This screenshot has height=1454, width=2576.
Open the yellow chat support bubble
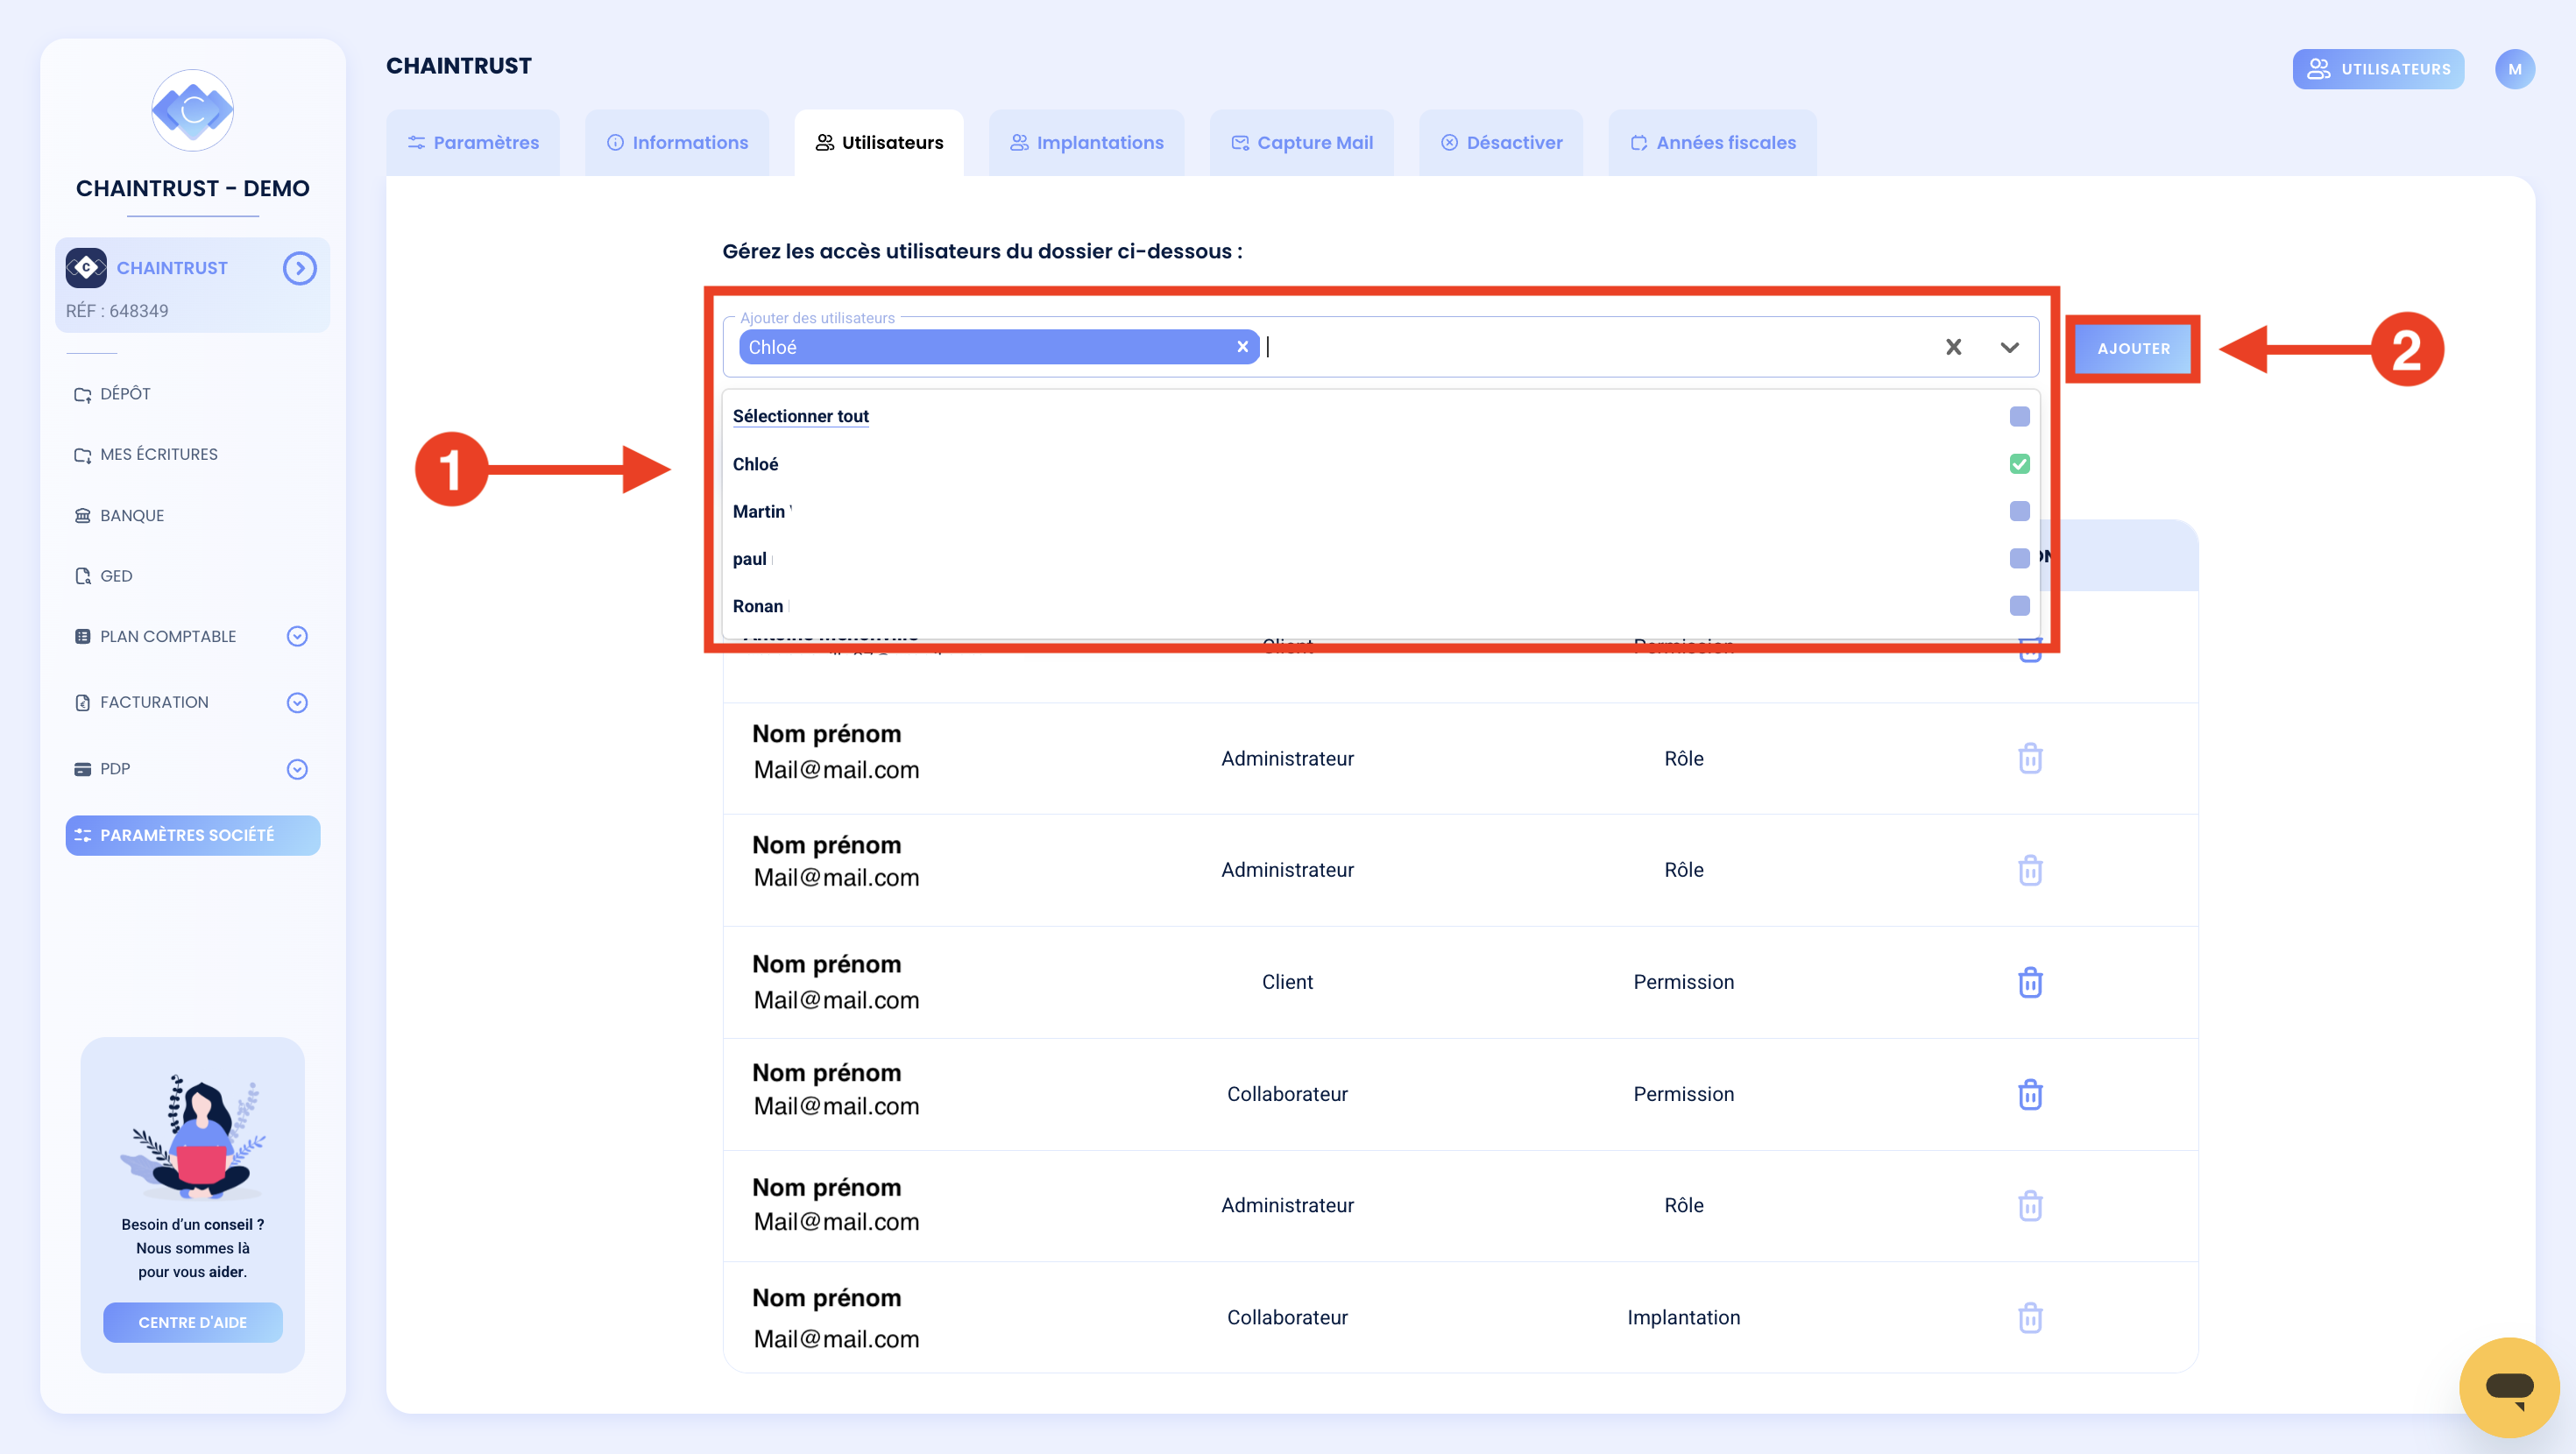click(2509, 1387)
